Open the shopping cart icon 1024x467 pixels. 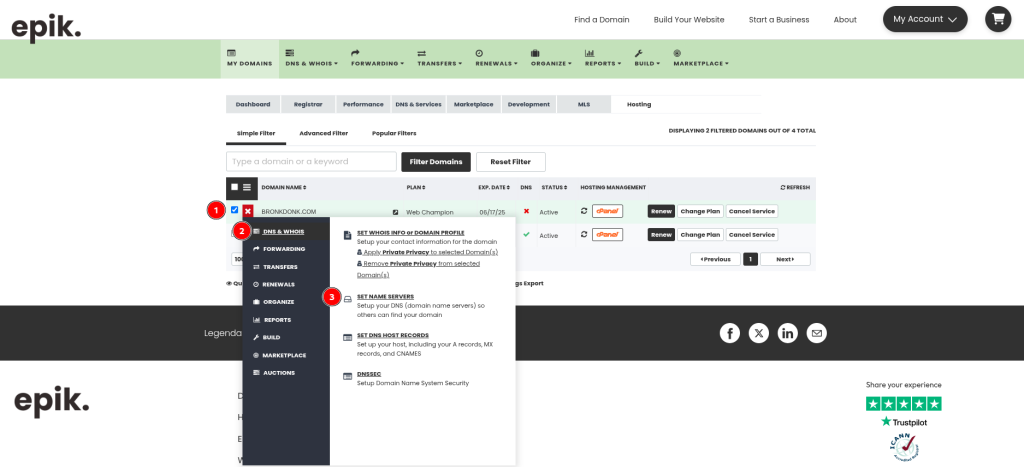[998, 19]
